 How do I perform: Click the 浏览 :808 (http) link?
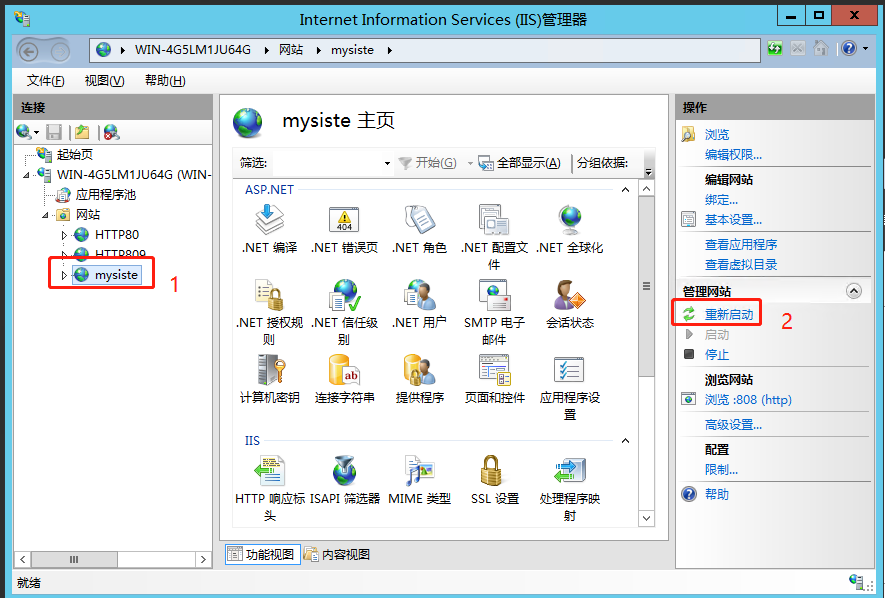click(748, 399)
